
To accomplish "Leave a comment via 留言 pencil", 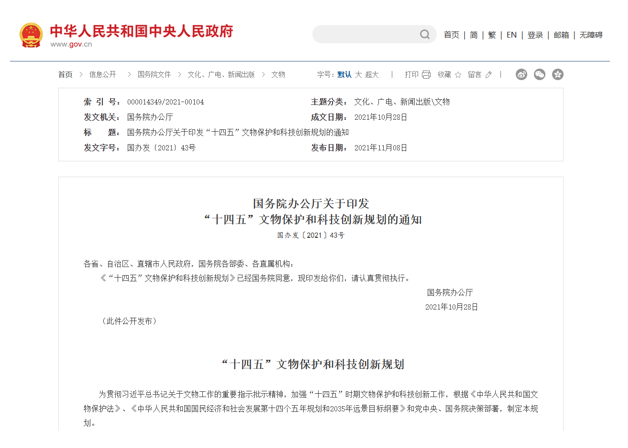I will [x=479, y=74].
